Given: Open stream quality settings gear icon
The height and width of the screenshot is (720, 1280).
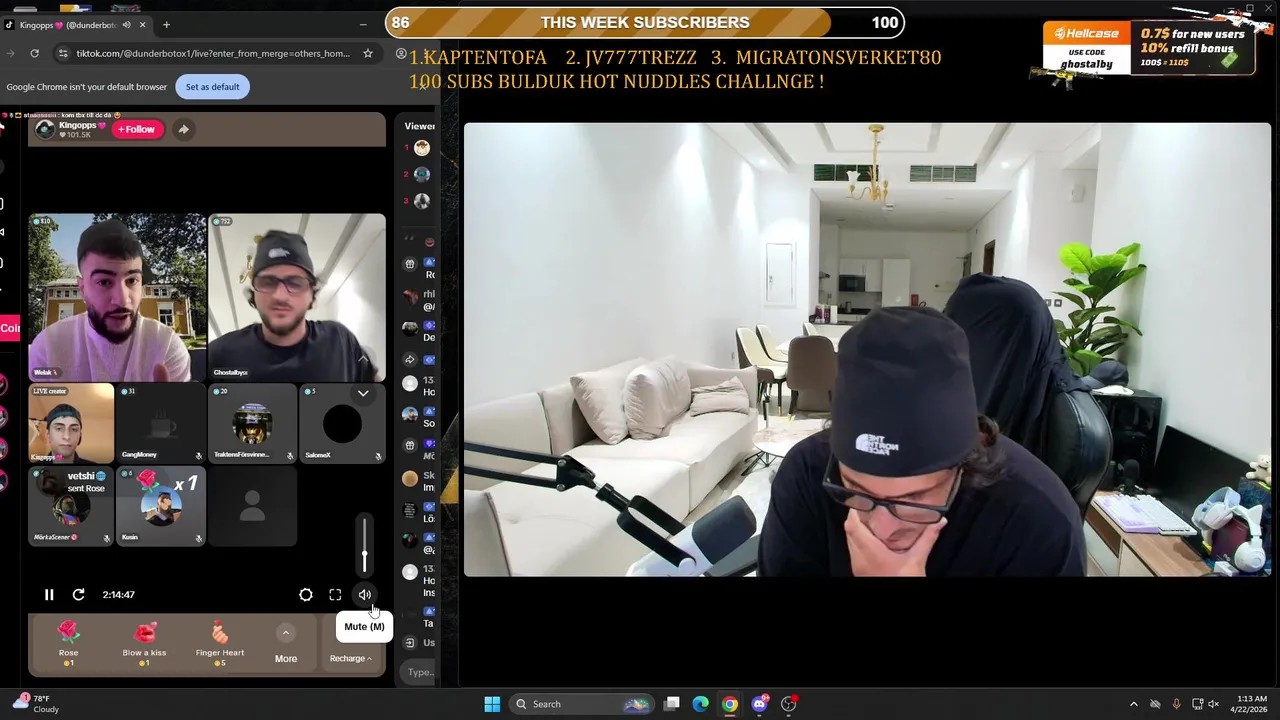Looking at the screenshot, I should pos(306,595).
